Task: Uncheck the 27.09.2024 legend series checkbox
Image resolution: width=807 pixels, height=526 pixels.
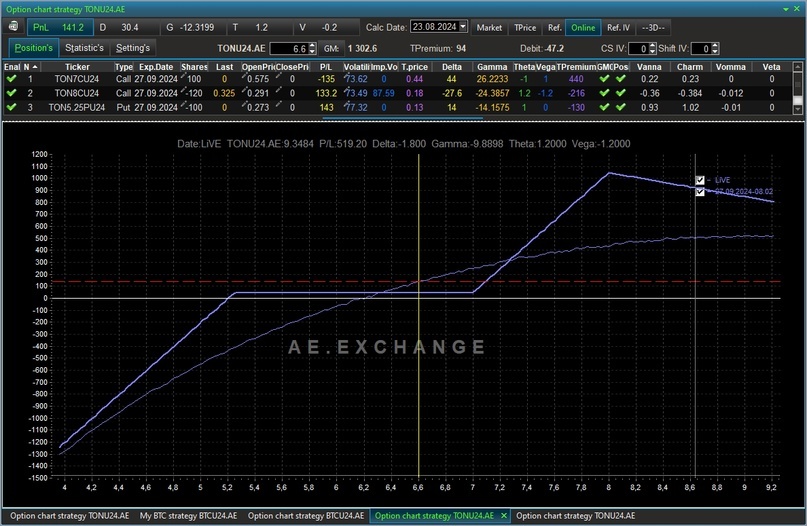Action: click(x=699, y=192)
